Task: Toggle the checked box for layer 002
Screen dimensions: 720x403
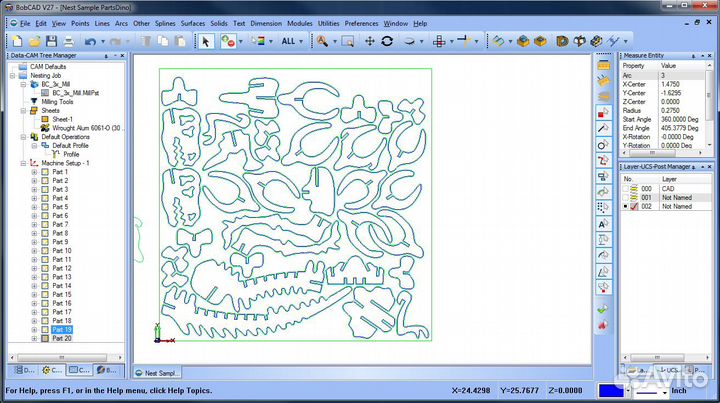Action: tap(626, 206)
